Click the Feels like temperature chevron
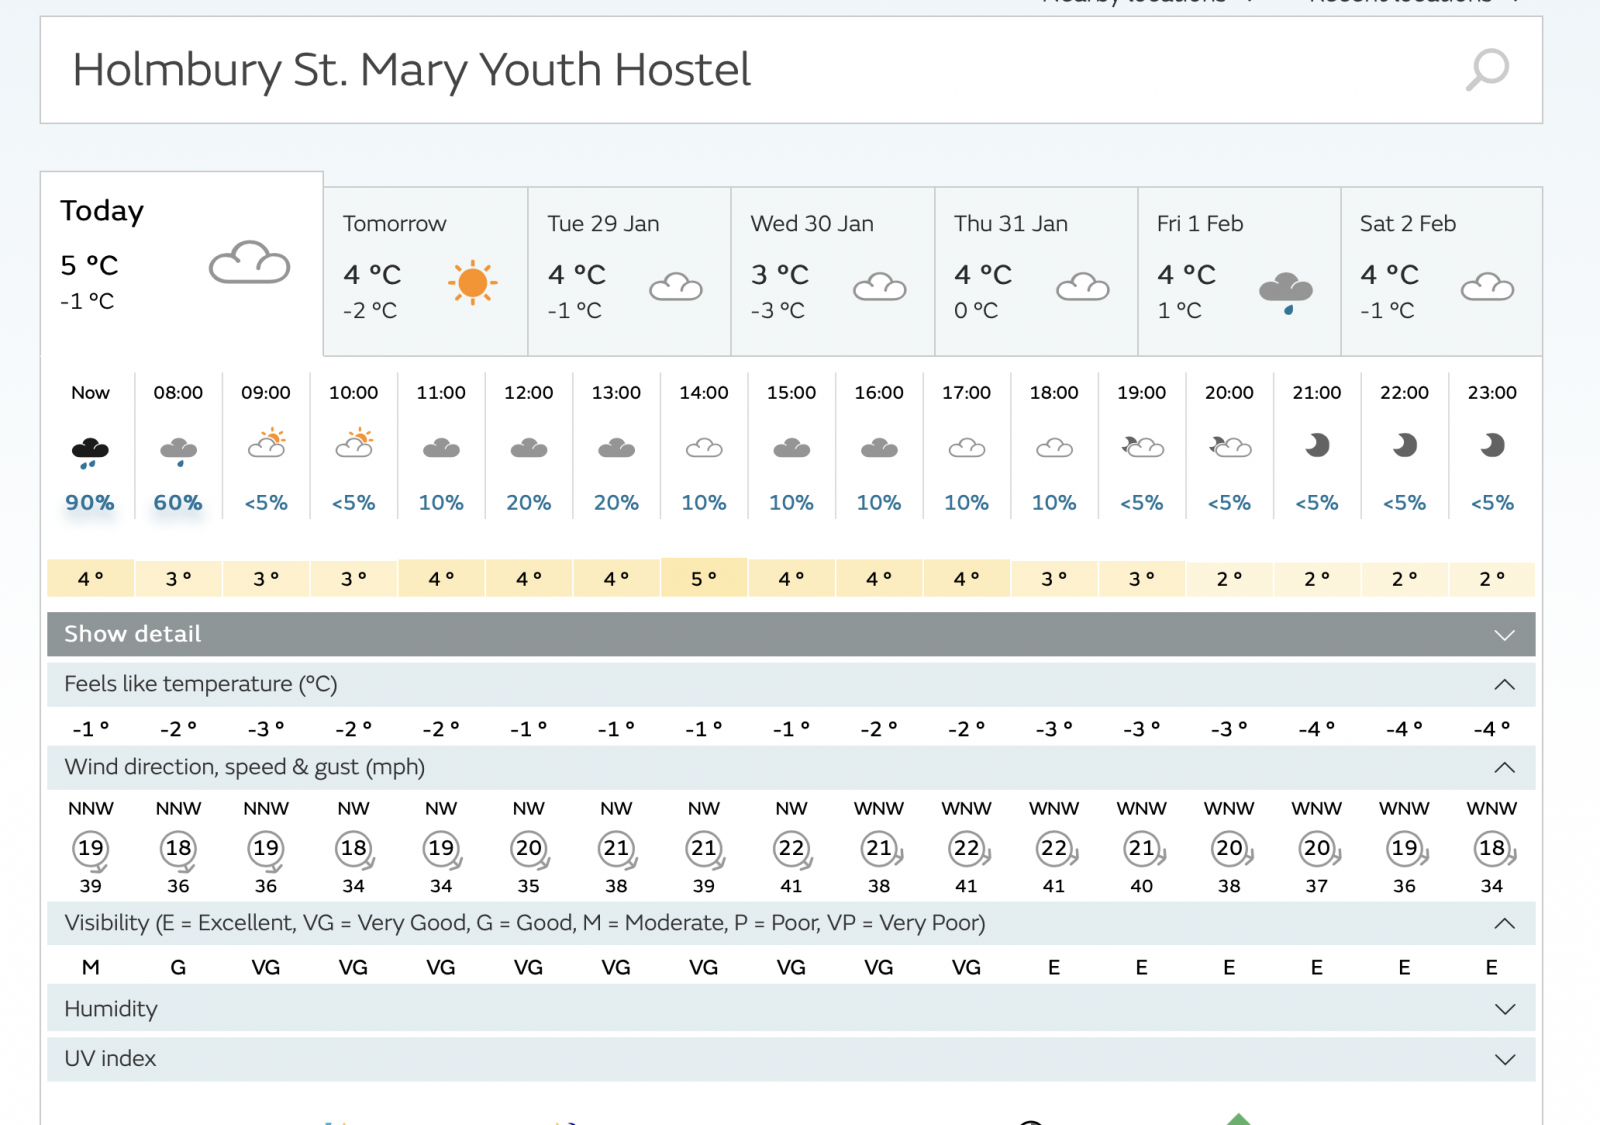 1504,684
